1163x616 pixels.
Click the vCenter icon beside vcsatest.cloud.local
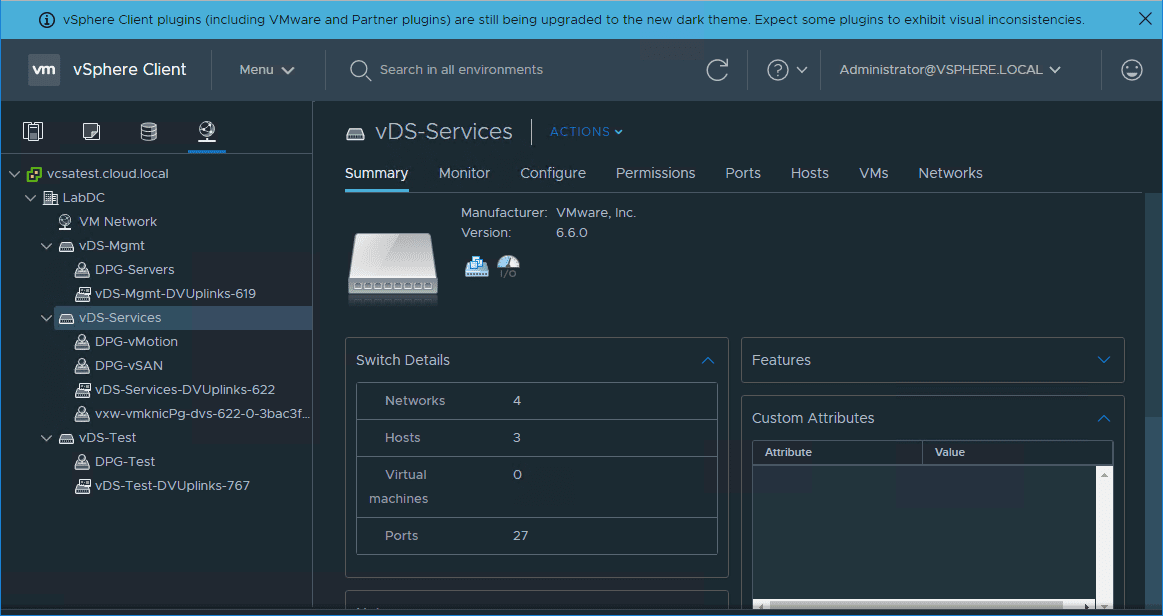point(34,174)
